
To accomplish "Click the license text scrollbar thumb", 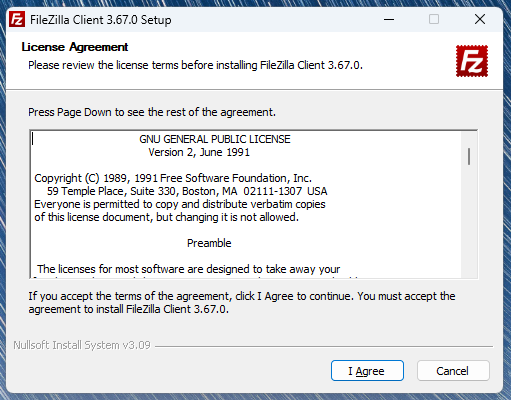I will click(469, 157).
